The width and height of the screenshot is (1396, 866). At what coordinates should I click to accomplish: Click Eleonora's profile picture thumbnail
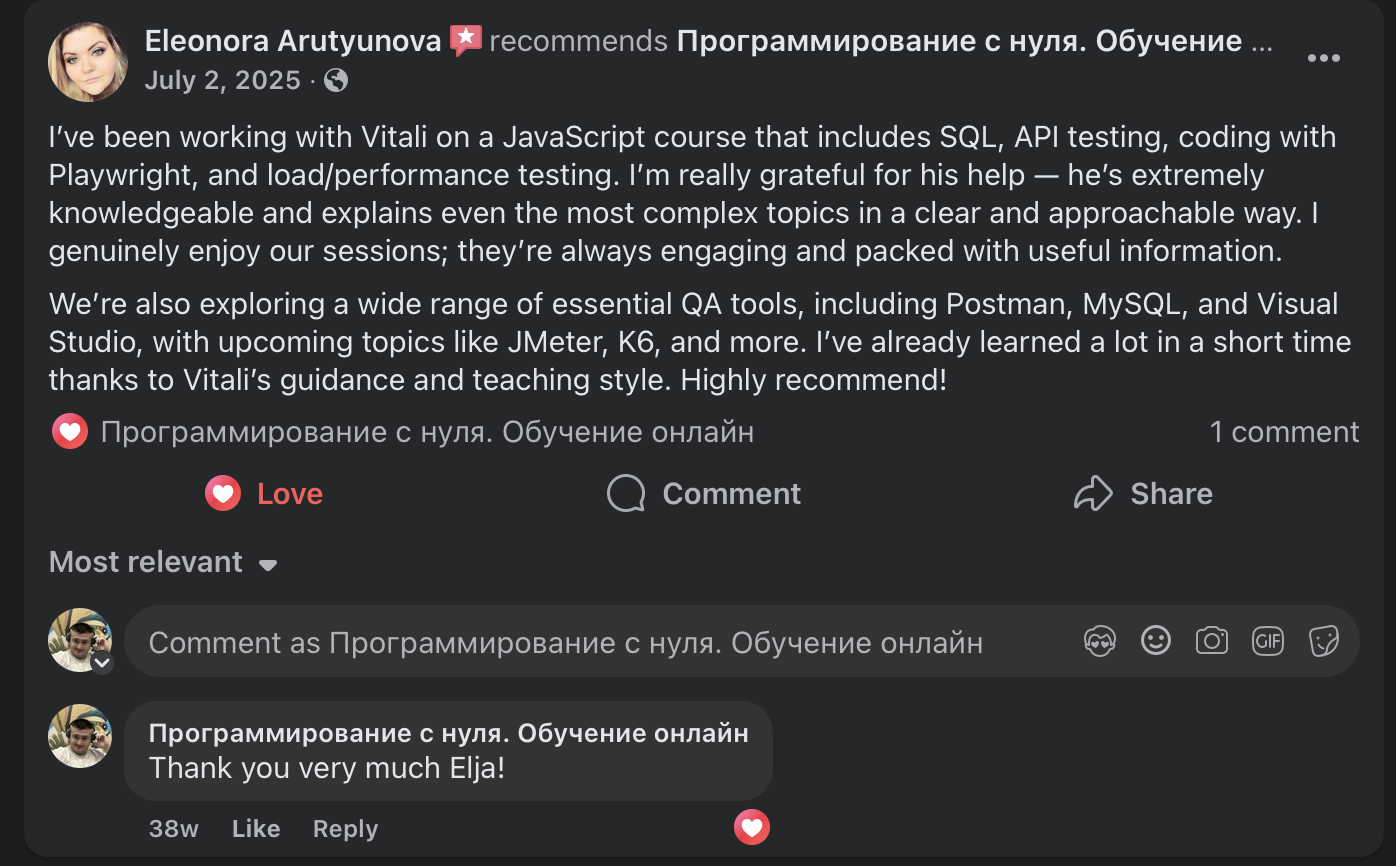(88, 62)
